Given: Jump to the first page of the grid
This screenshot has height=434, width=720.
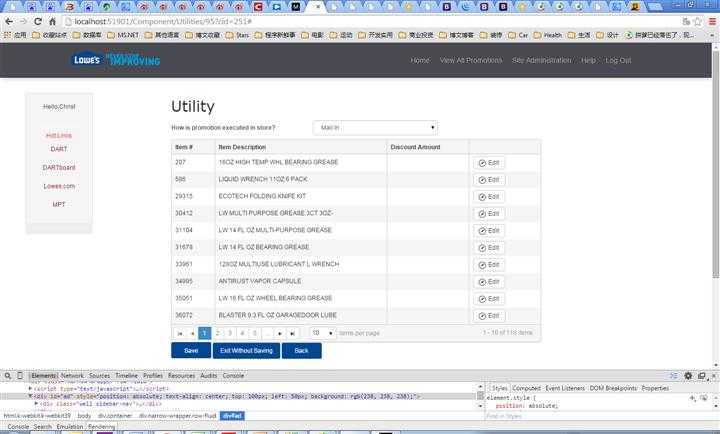Looking at the screenshot, I should [x=180, y=333].
